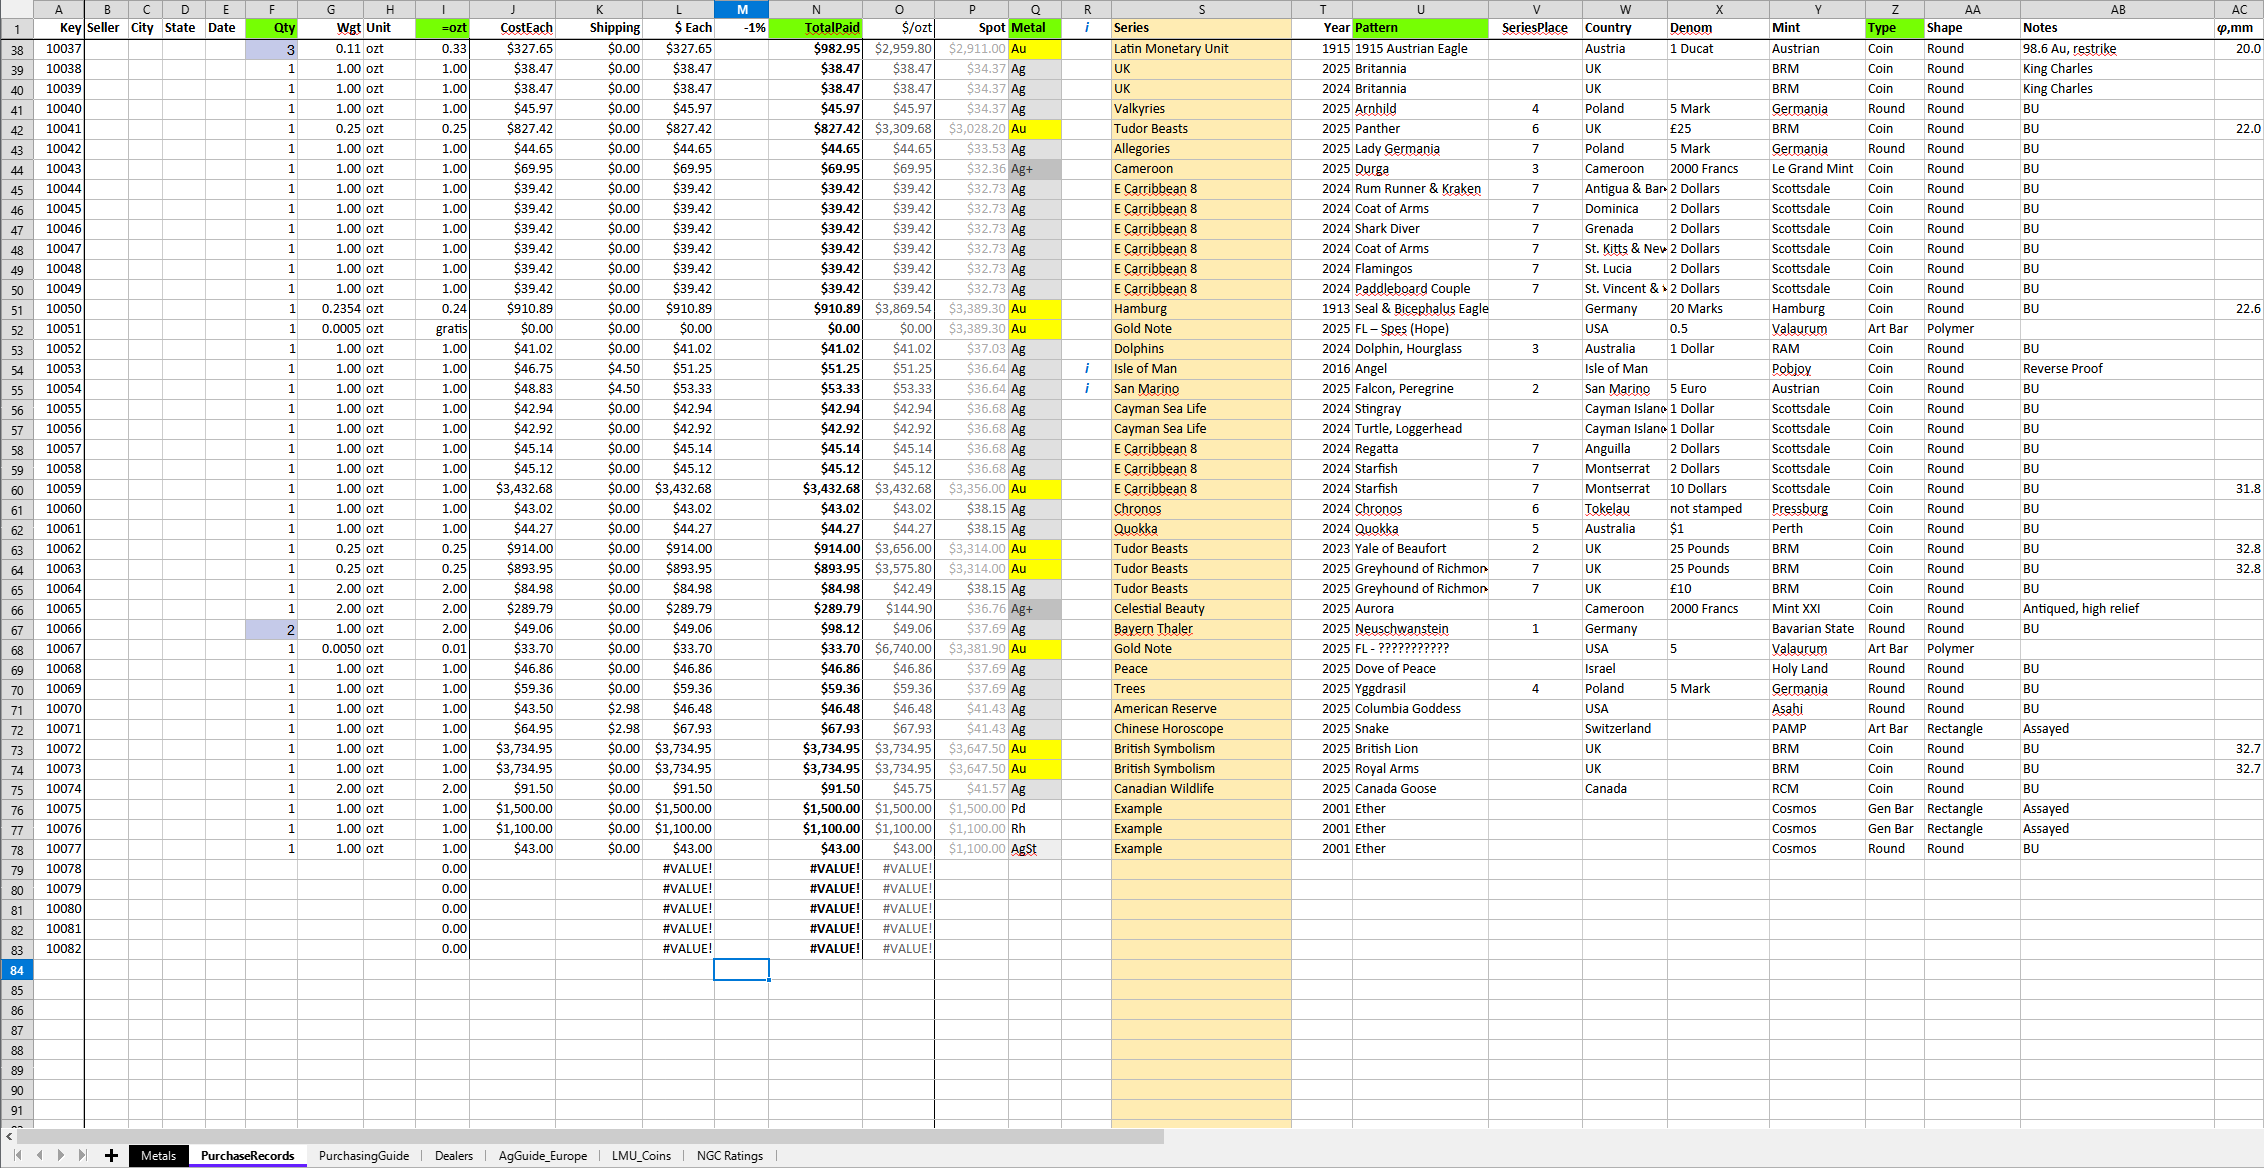Click the green TotalPaid header cell
This screenshot has height=1168, width=2264.
815,28
